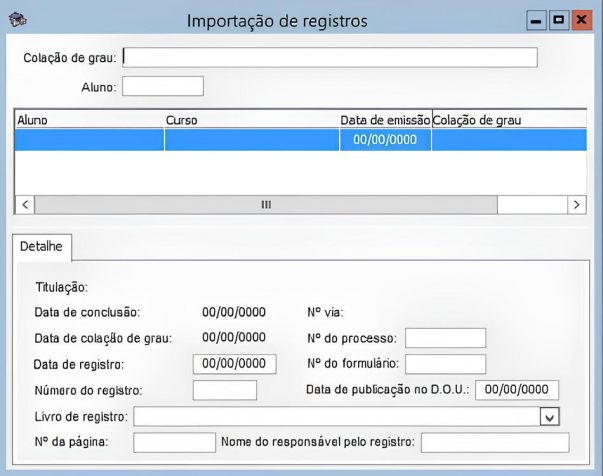
Task: Select the highlighted row in the grid
Action: pyautogui.click(x=300, y=141)
